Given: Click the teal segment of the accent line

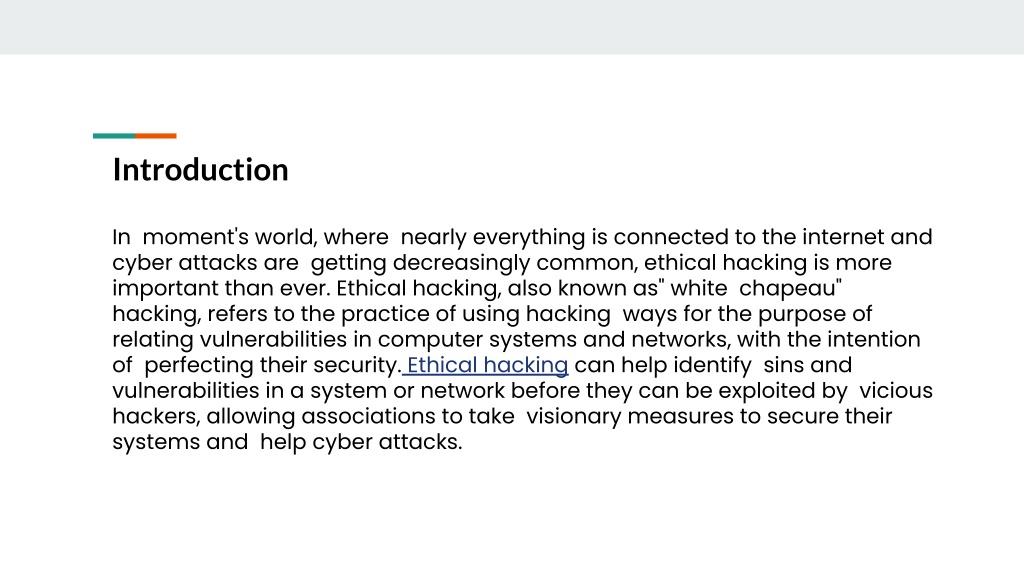Looking at the screenshot, I should point(114,136).
